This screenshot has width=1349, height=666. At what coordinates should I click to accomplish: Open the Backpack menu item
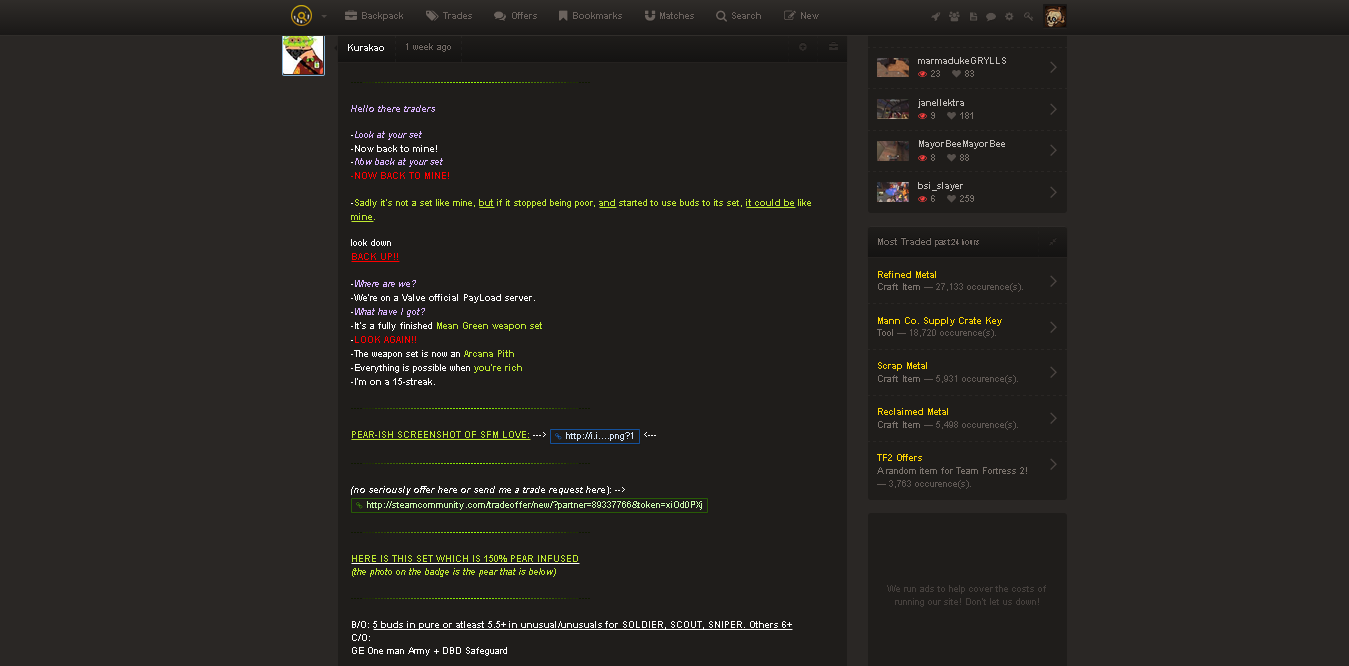click(x=374, y=16)
